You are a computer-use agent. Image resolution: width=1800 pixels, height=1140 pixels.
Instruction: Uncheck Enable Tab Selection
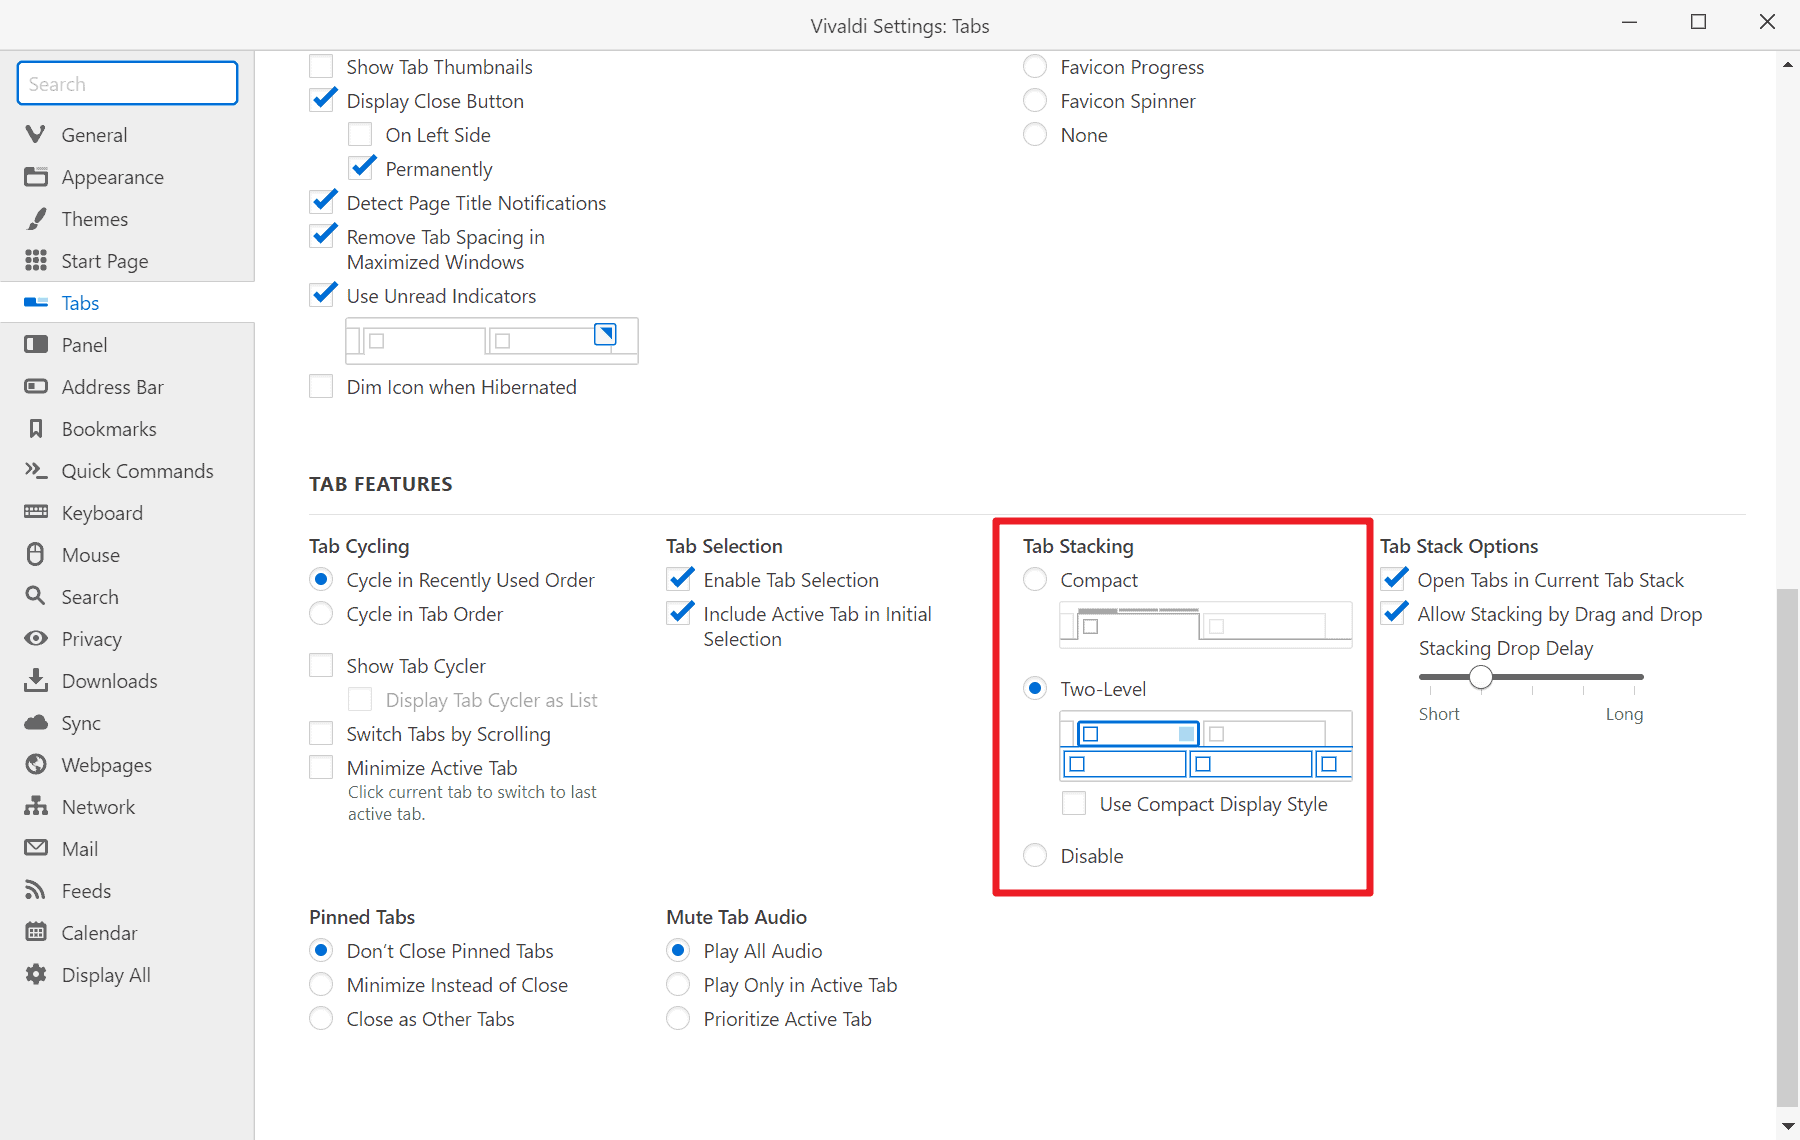pyautogui.click(x=678, y=580)
